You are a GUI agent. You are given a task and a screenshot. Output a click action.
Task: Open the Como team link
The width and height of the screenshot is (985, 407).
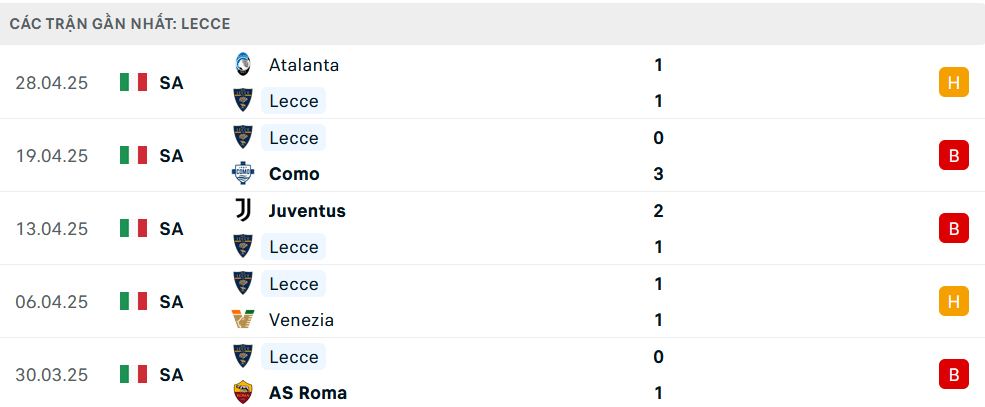tap(294, 174)
